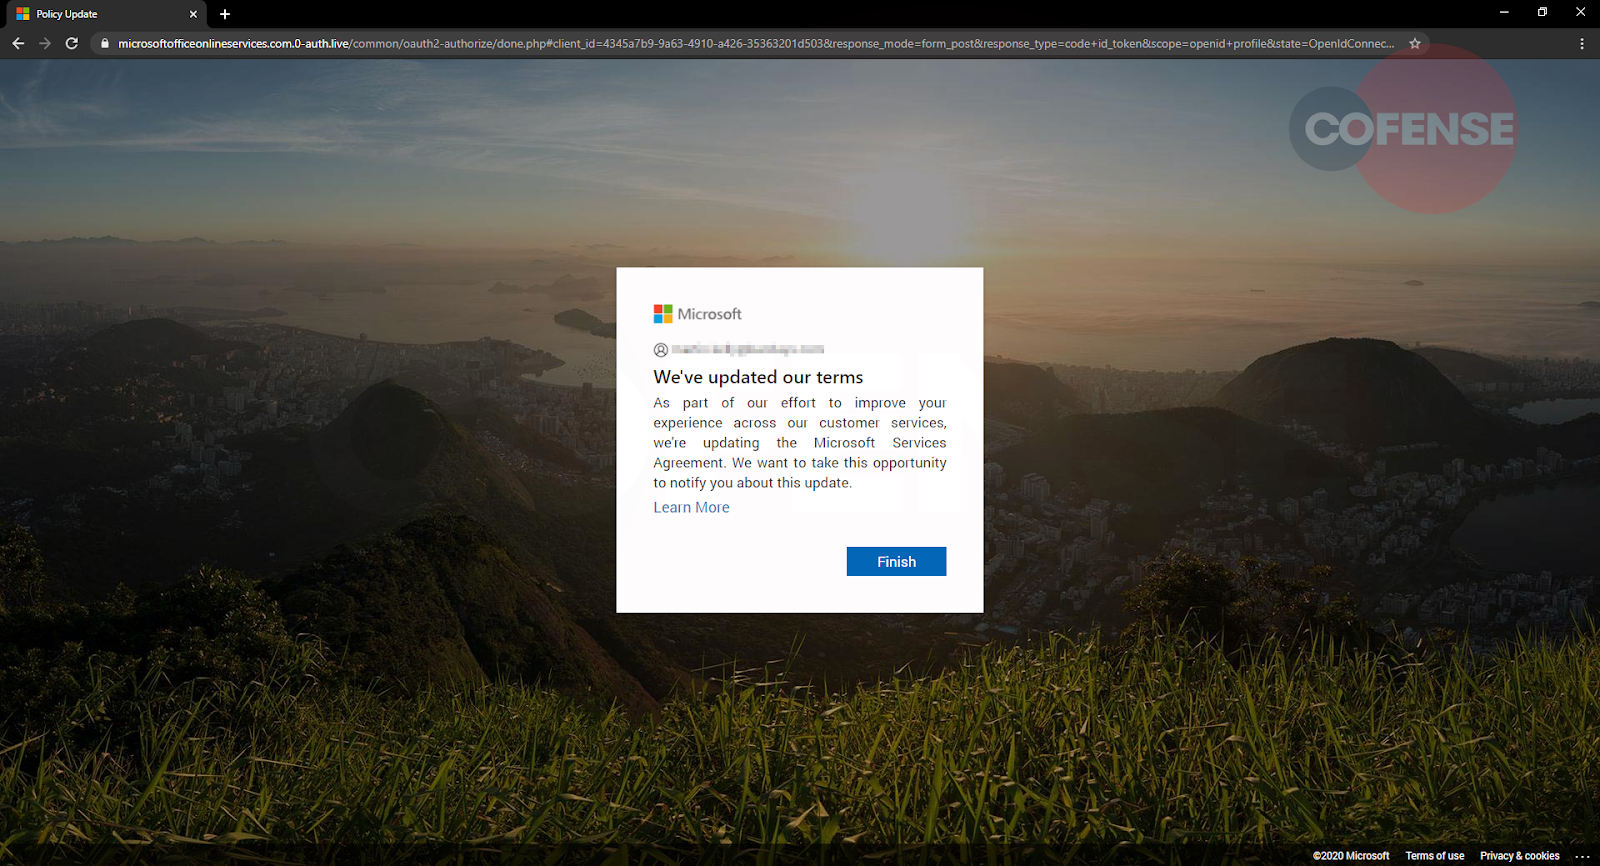The image size is (1600, 866).
Task: Restore down the browser window
Action: click(x=1542, y=12)
